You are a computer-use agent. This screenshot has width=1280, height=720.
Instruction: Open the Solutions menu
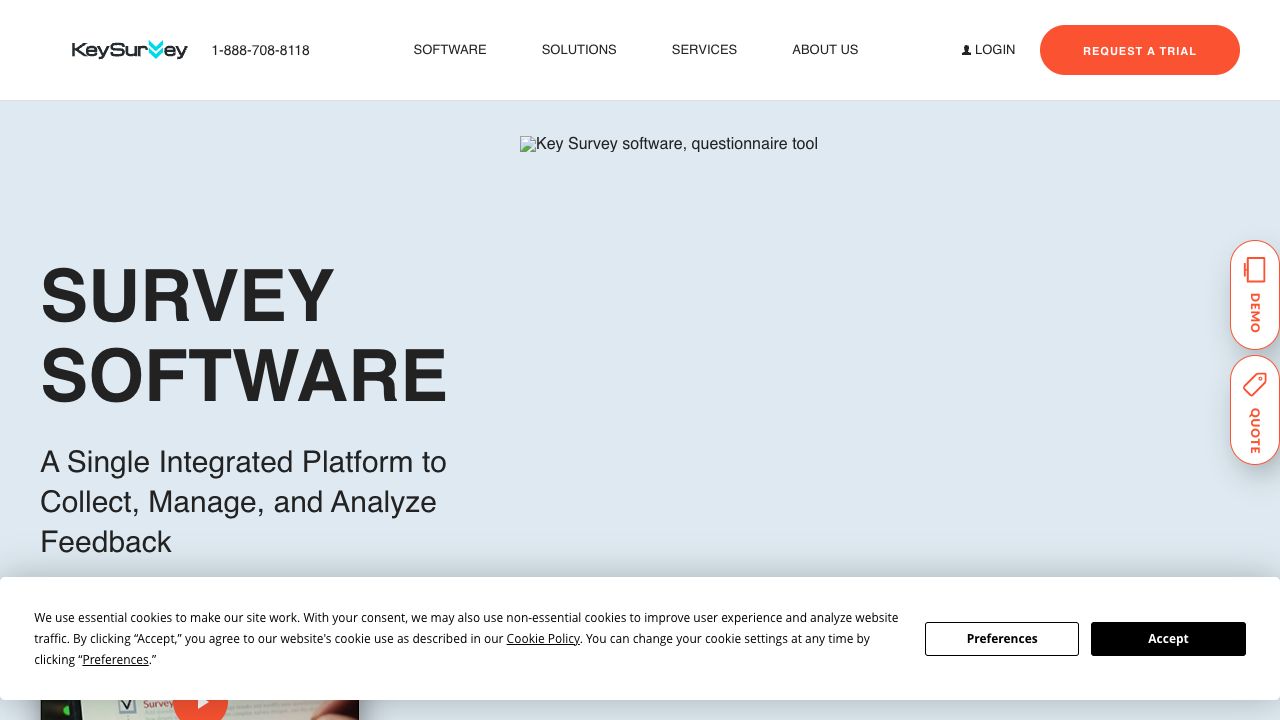coord(579,50)
